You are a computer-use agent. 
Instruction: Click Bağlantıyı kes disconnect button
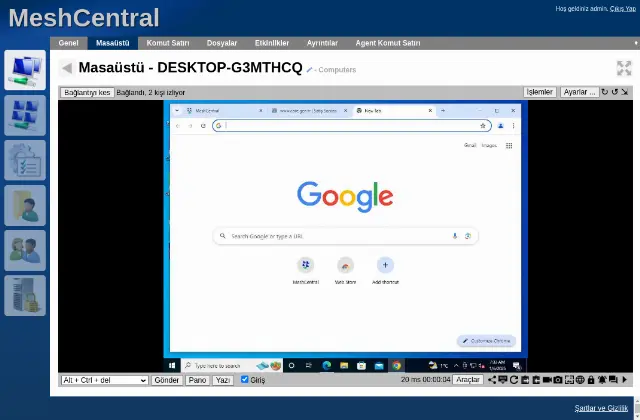(x=87, y=93)
